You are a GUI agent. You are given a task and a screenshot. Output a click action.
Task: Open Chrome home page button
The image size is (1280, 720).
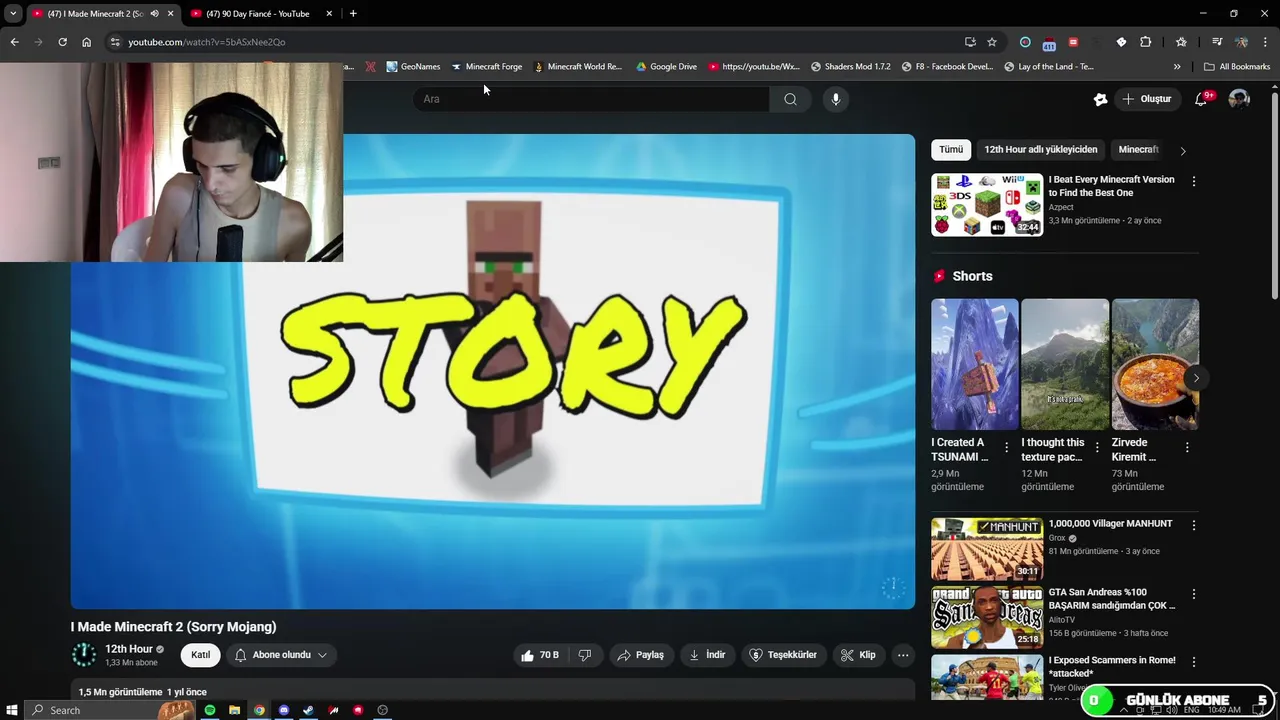[87, 42]
